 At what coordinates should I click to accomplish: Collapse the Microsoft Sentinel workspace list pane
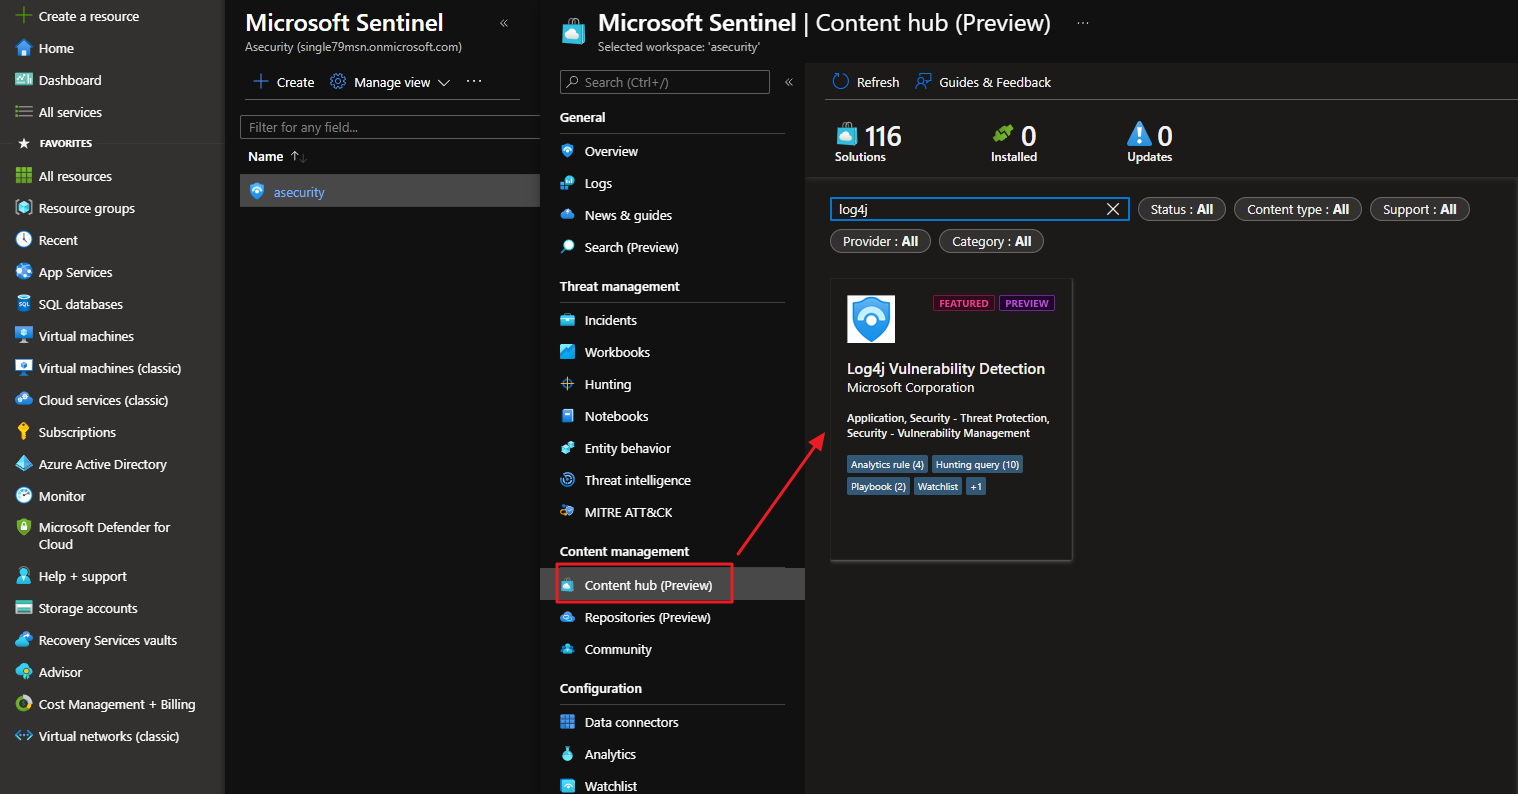click(x=504, y=23)
